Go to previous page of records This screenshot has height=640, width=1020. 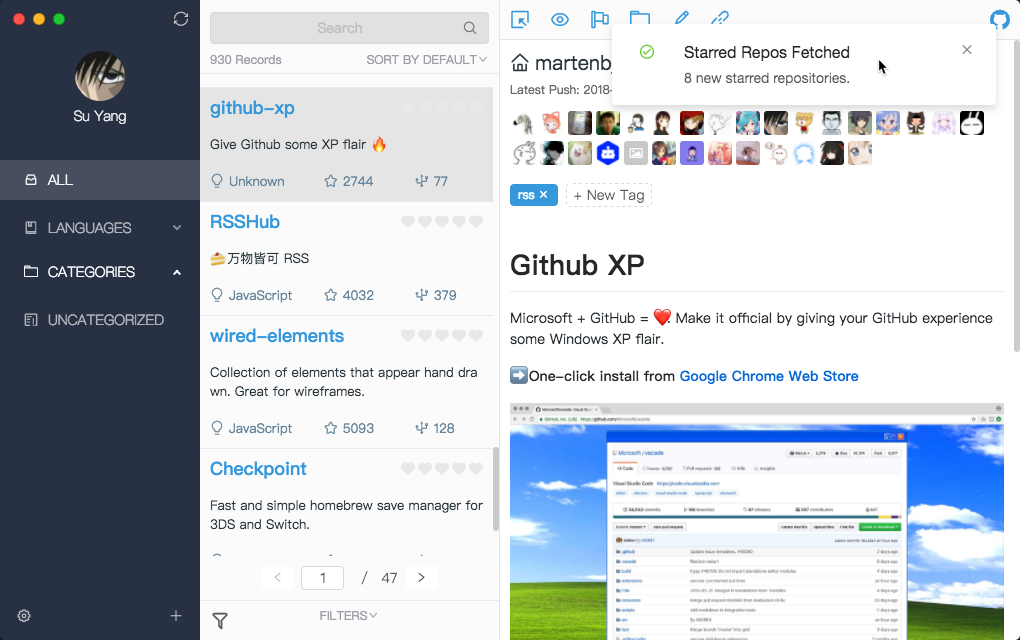tap(278, 578)
